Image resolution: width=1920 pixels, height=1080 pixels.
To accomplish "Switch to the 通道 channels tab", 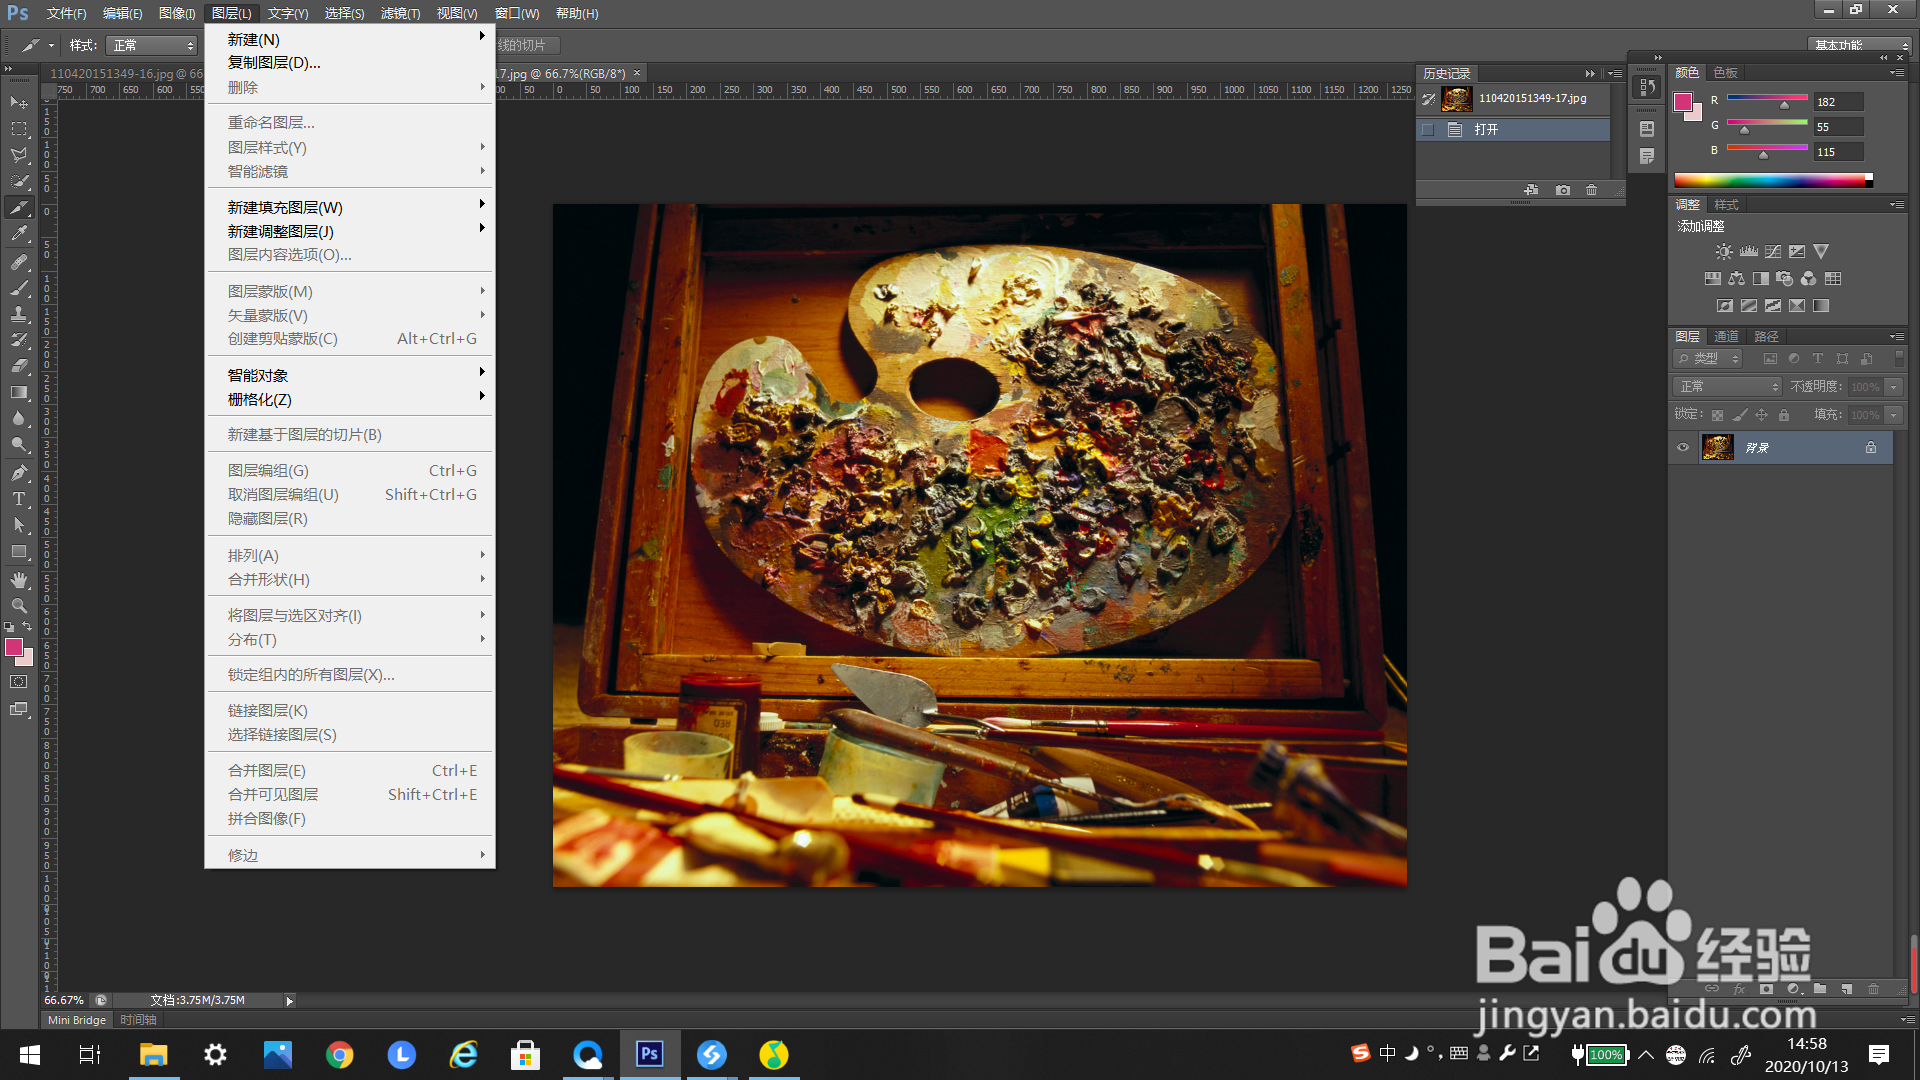I will click(x=1726, y=337).
